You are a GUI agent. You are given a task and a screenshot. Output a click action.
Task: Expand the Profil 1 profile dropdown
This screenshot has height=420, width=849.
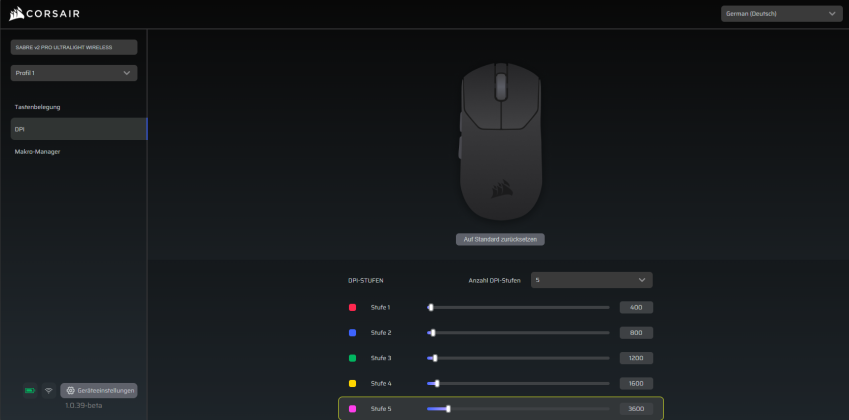[73, 73]
